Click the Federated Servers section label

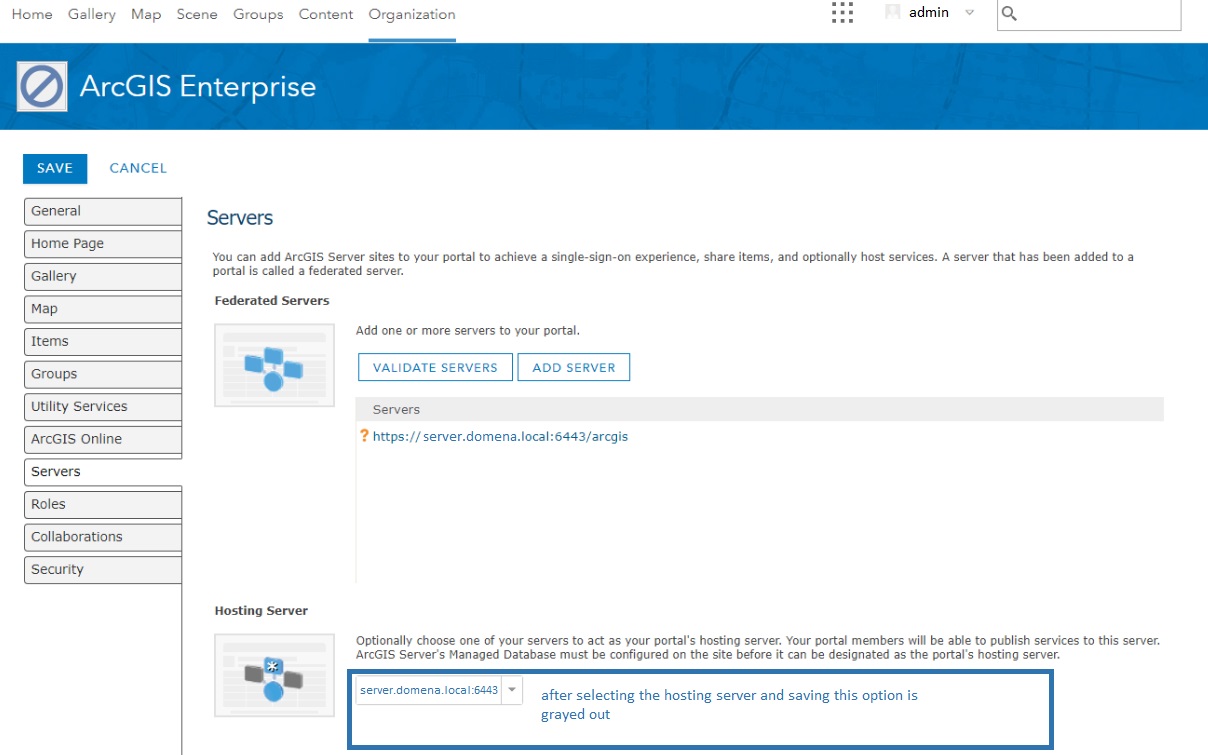click(x=272, y=300)
